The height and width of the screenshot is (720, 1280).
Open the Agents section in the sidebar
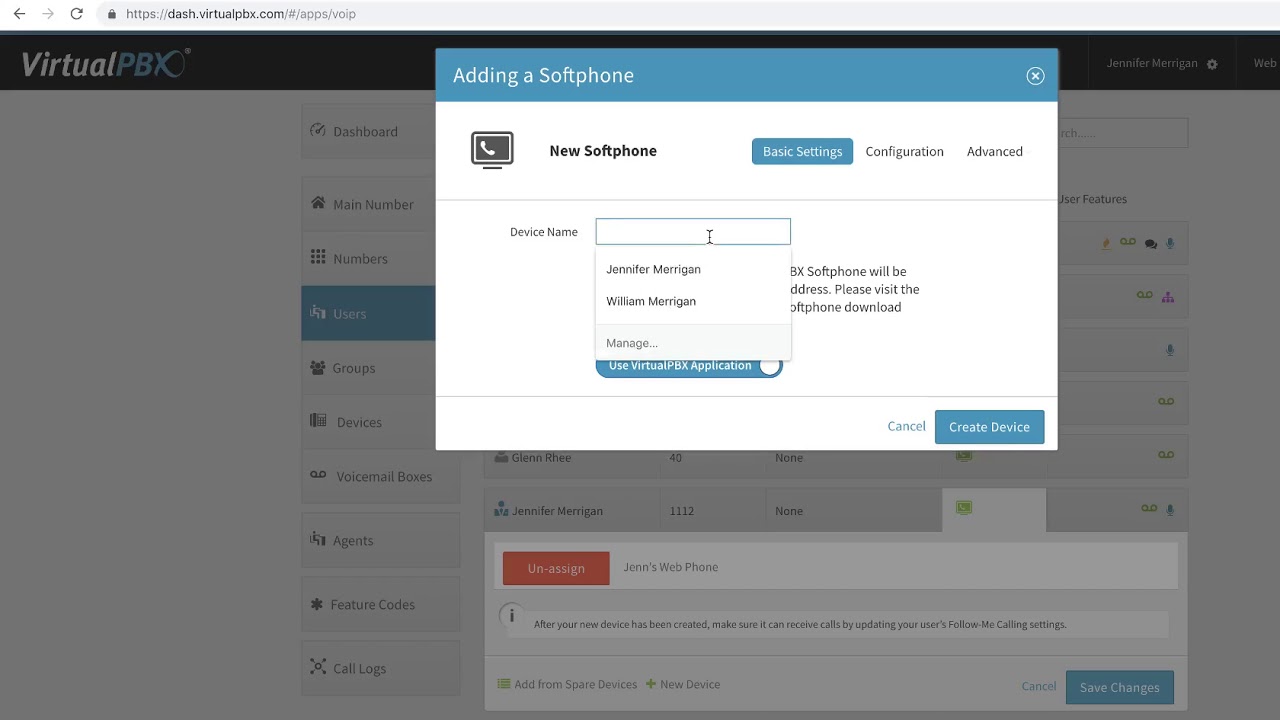381,540
